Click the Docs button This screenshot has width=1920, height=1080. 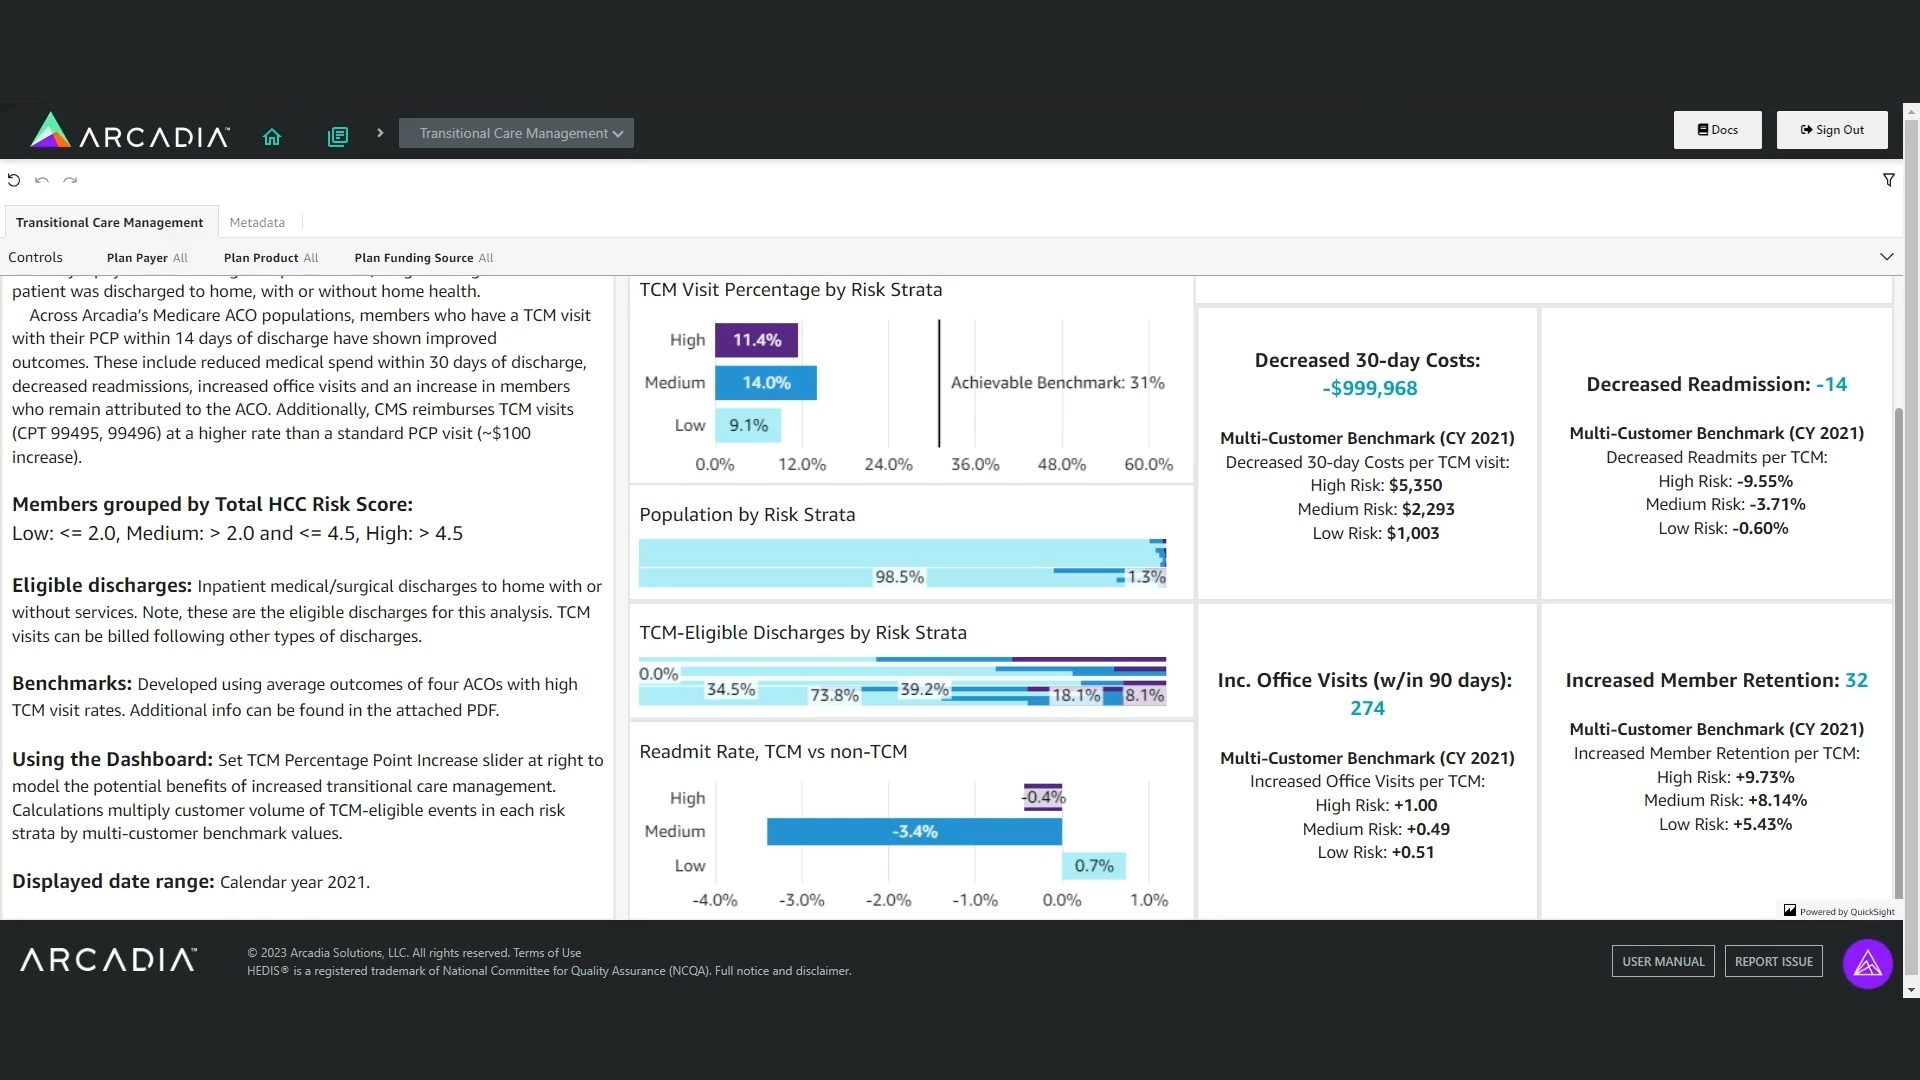(x=1717, y=130)
